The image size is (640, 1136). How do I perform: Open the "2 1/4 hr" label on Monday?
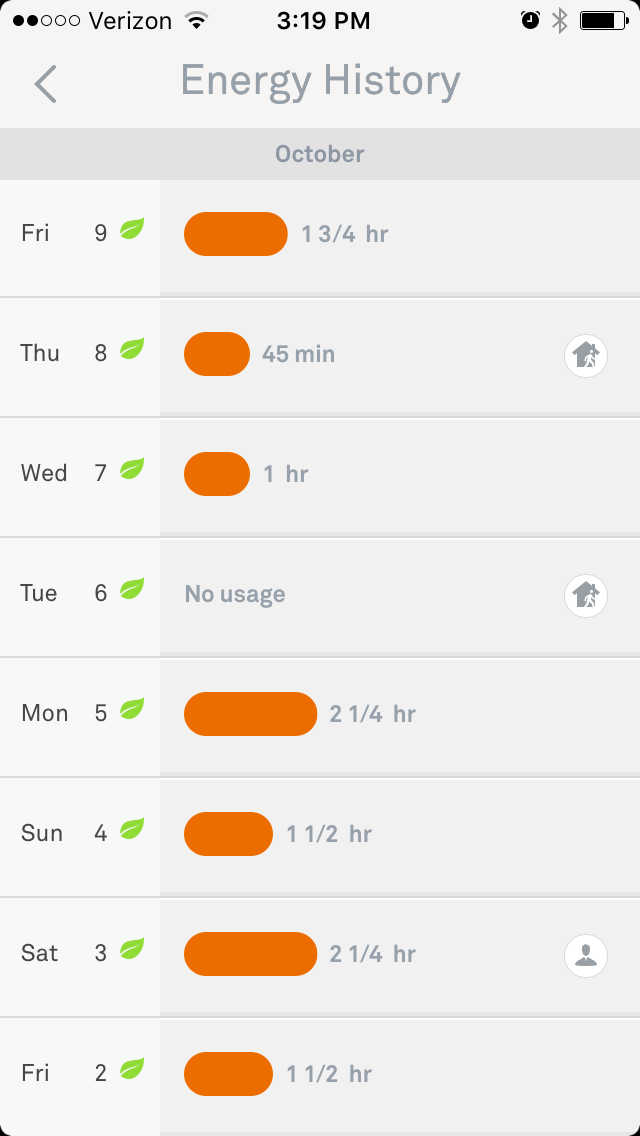point(372,714)
